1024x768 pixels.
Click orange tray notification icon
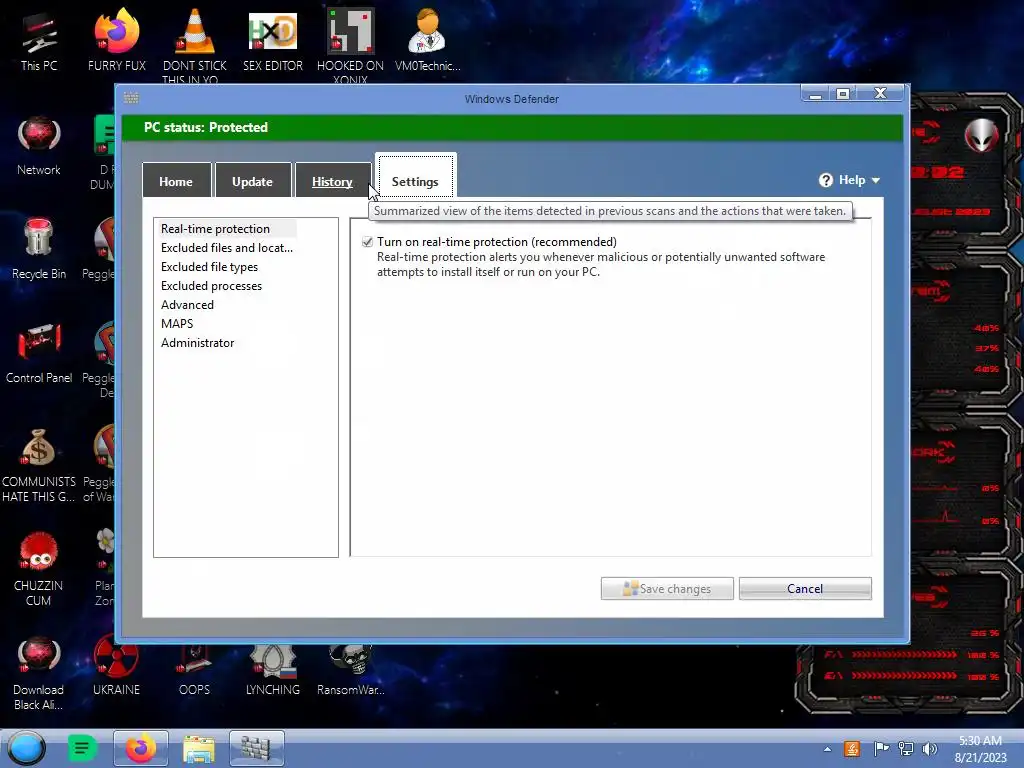tap(852, 749)
